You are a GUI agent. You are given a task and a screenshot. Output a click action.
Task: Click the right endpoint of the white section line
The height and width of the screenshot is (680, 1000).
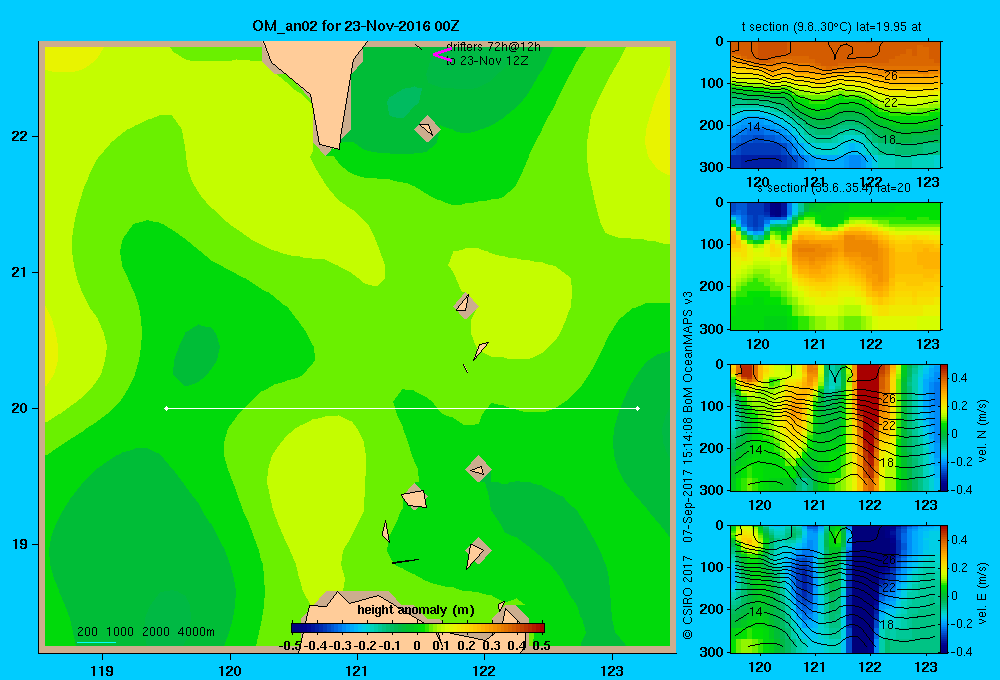[x=638, y=408]
